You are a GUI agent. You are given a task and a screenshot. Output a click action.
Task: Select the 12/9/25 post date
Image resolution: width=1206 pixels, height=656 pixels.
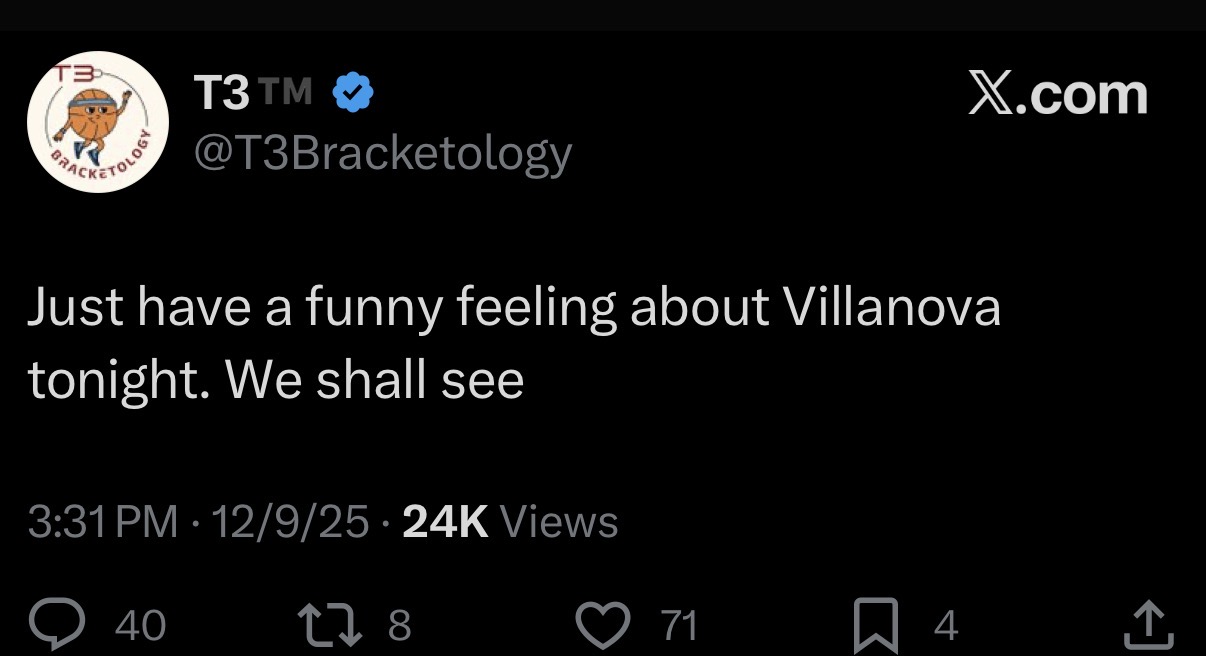coord(282,522)
